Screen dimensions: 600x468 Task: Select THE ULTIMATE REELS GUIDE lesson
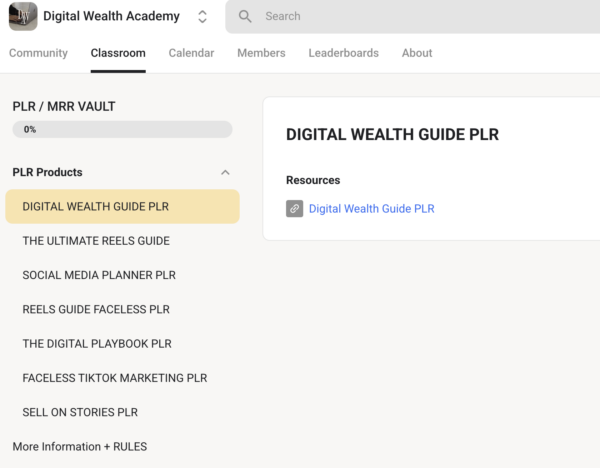pyautogui.click(x=96, y=241)
